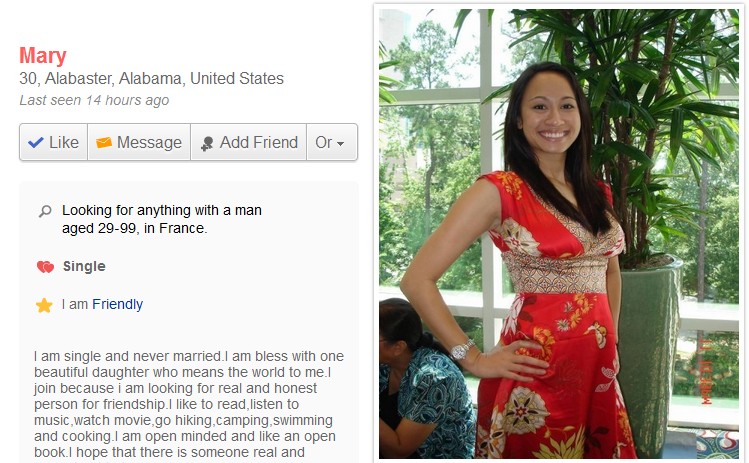
Task: Click the Like button label
Action: (x=64, y=142)
